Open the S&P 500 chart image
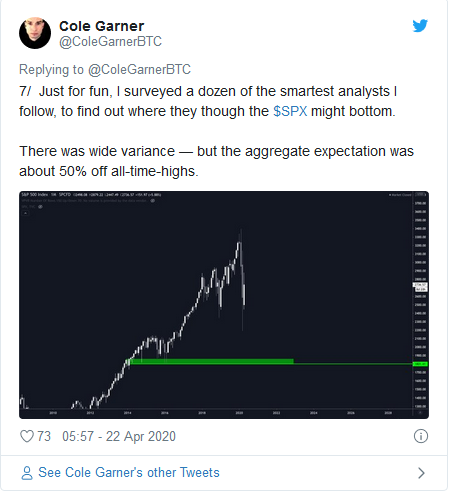 (224, 305)
